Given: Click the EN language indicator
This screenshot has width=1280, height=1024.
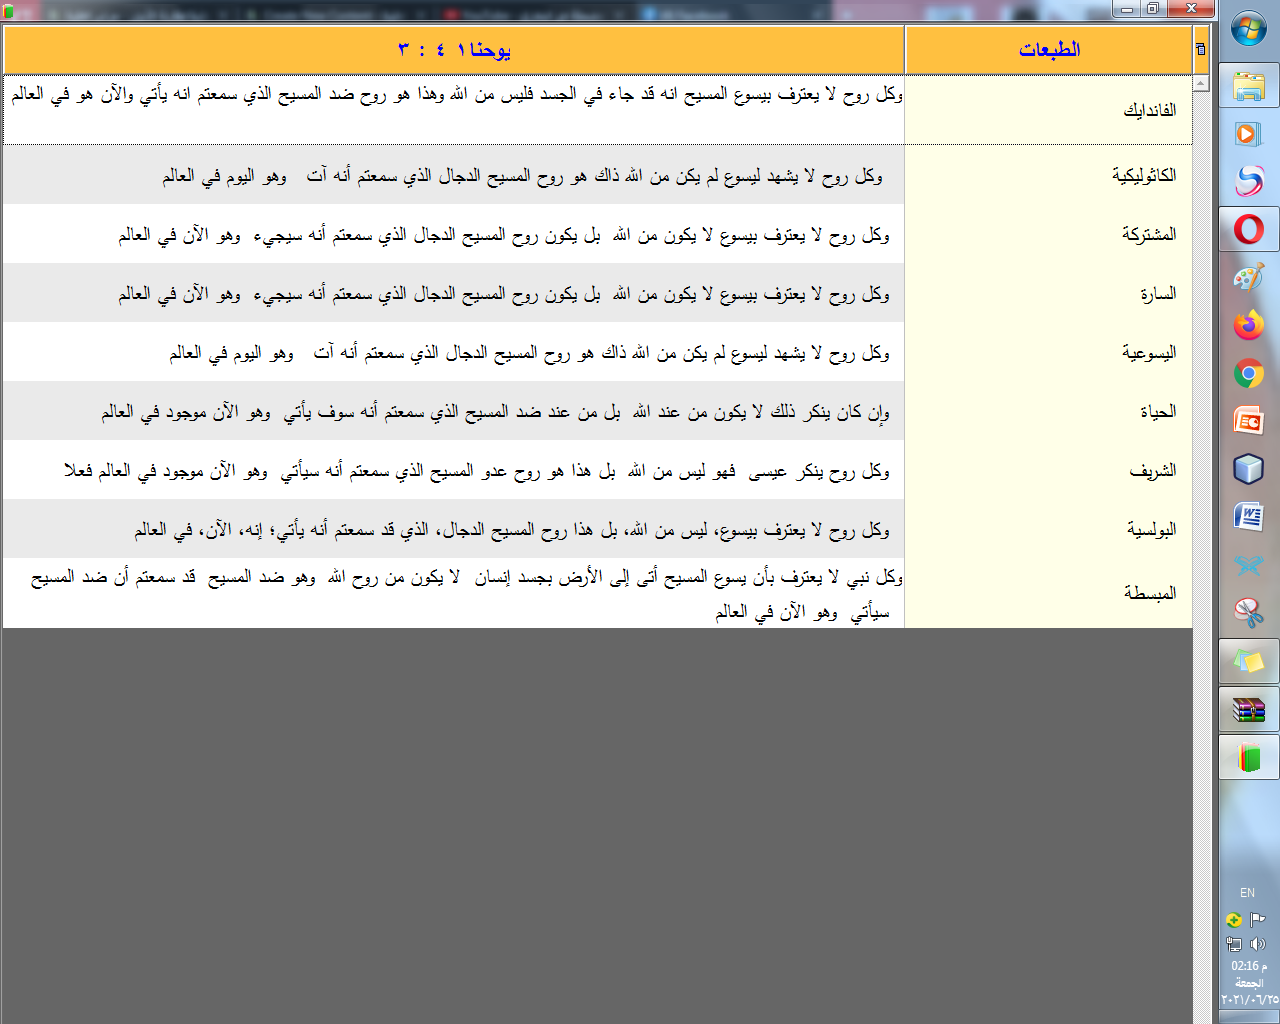Looking at the screenshot, I should [x=1247, y=893].
